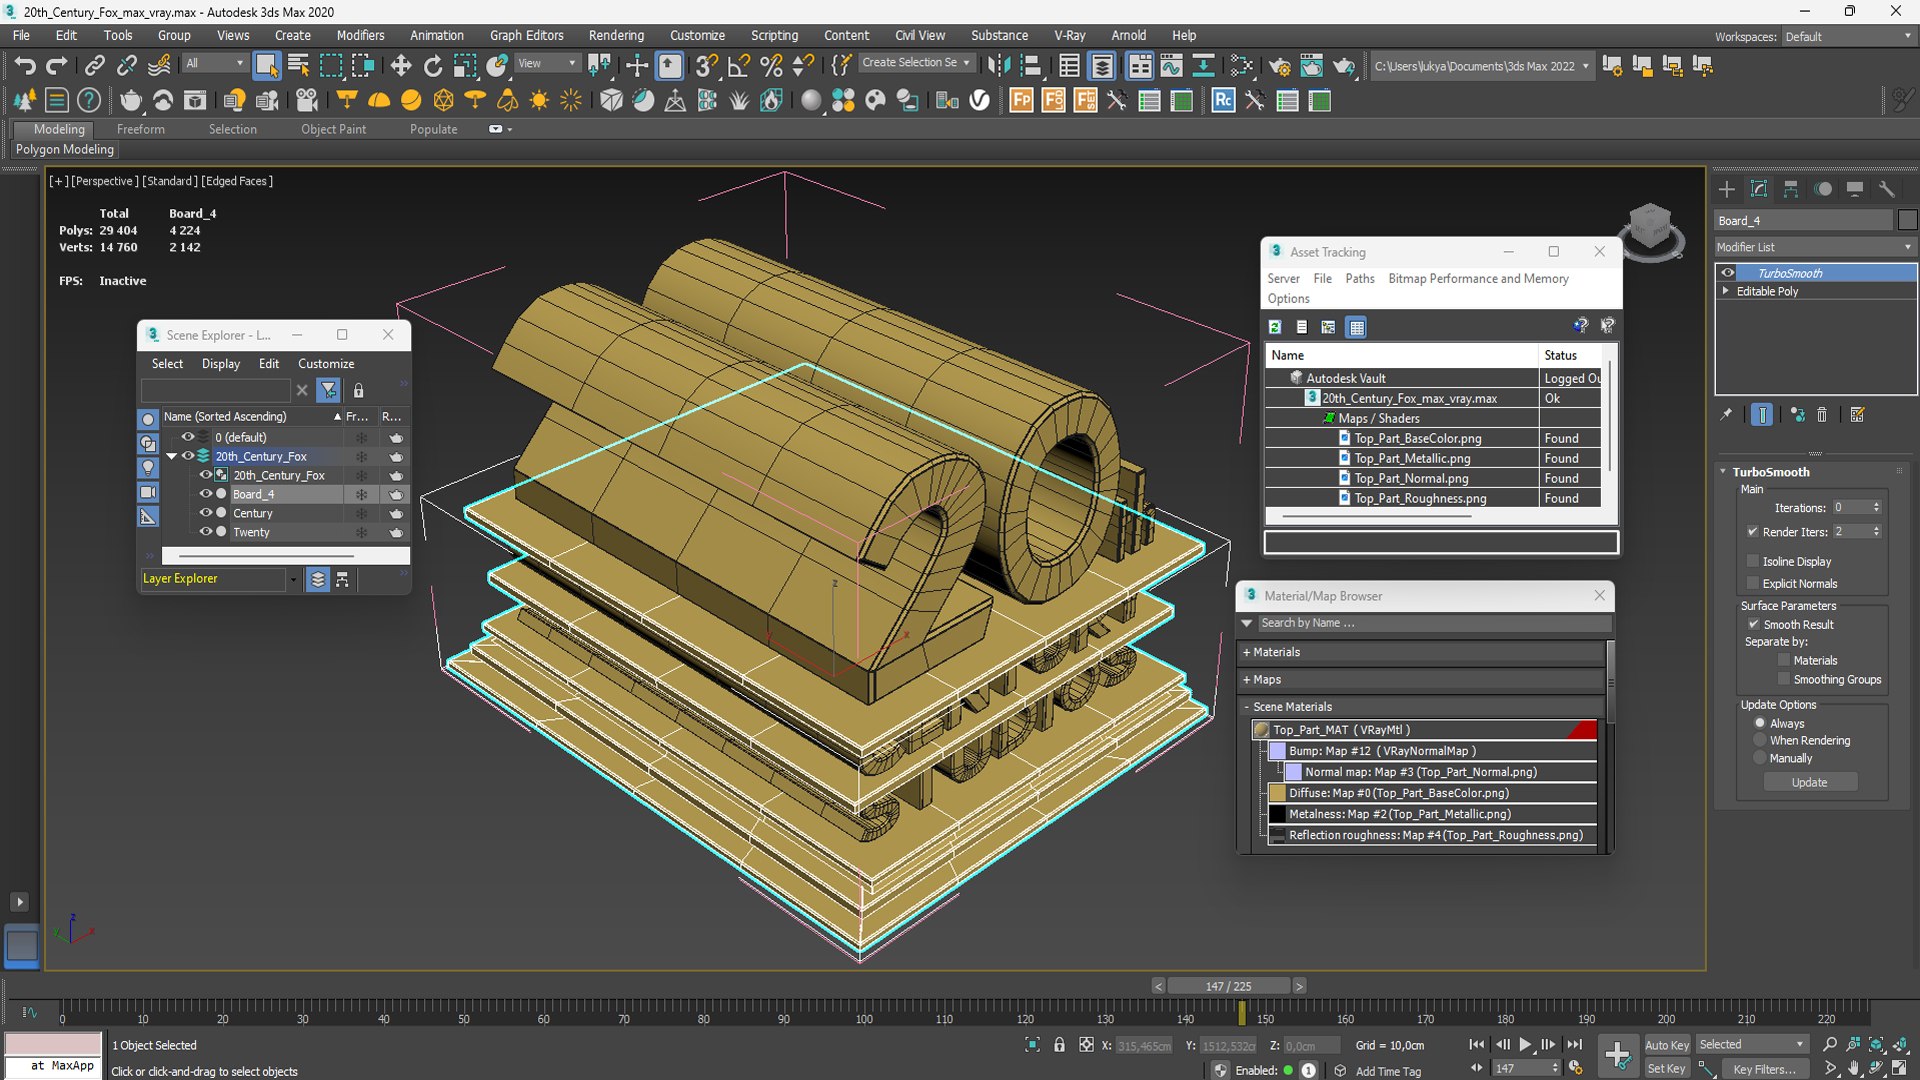Activate the Select and Move tool

400,66
